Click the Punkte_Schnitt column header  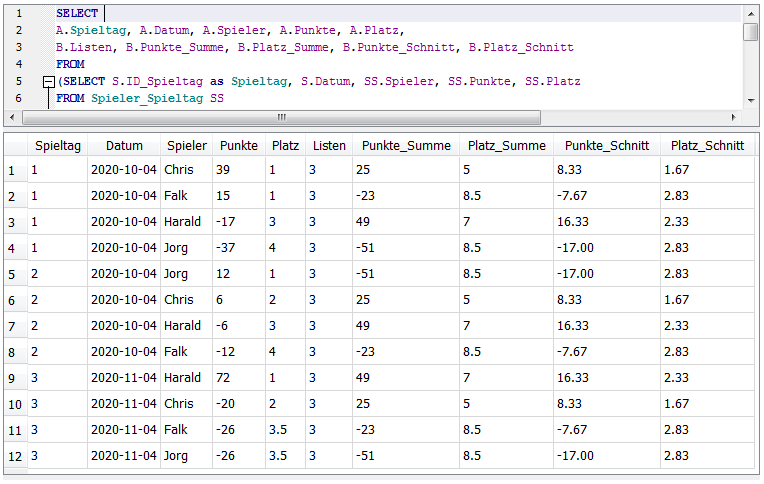(x=607, y=145)
